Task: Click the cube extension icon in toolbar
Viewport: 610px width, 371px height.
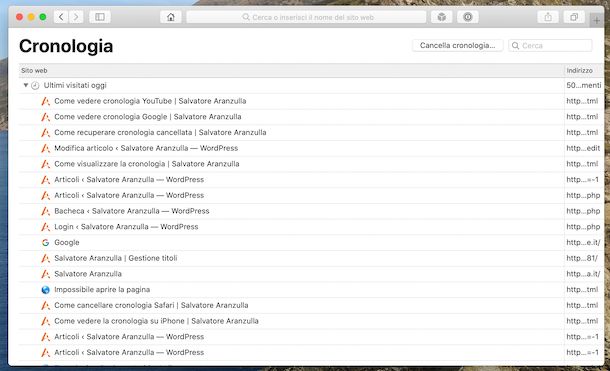Action: (442, 17)
